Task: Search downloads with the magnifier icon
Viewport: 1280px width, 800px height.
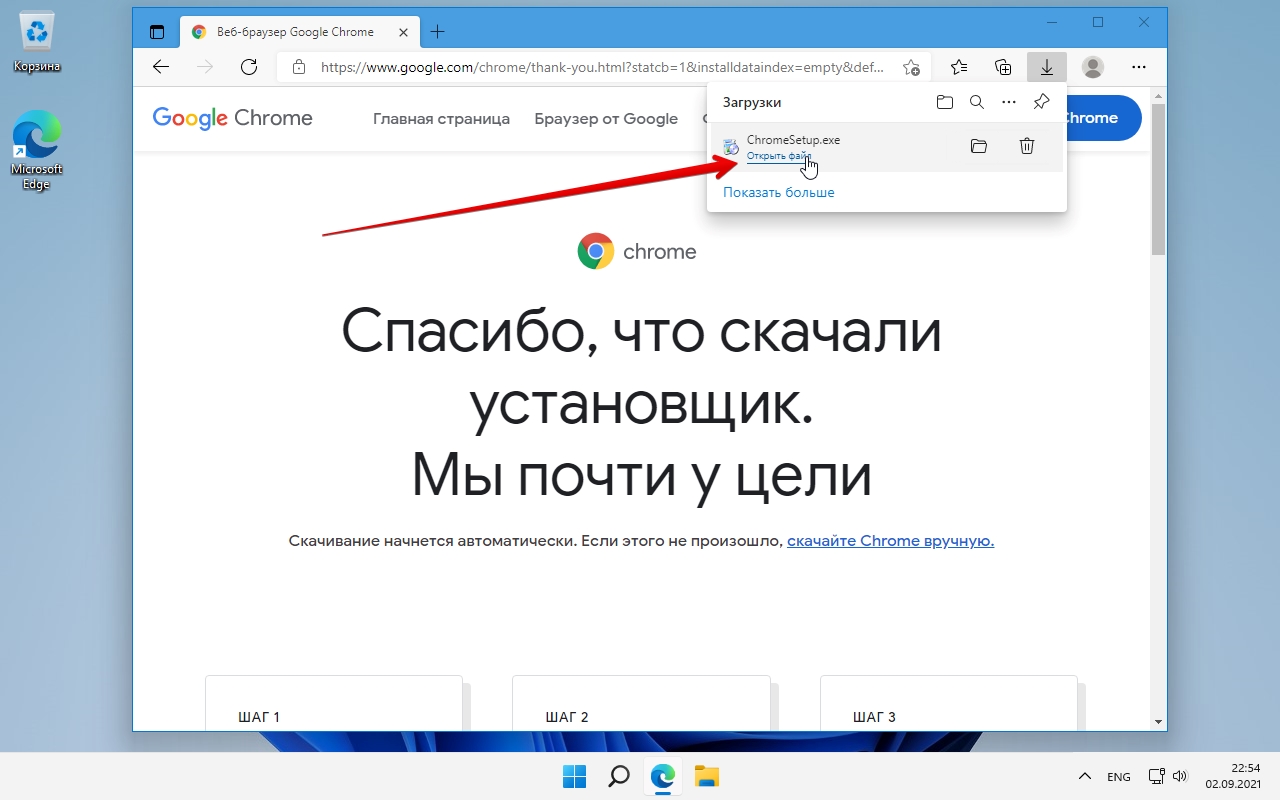Action: click(977, 102)
